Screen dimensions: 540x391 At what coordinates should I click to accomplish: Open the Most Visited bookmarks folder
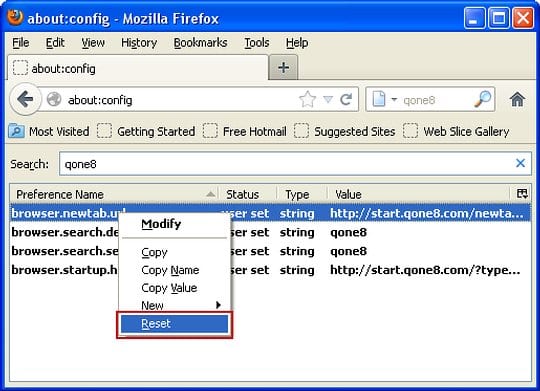(49, 132)
